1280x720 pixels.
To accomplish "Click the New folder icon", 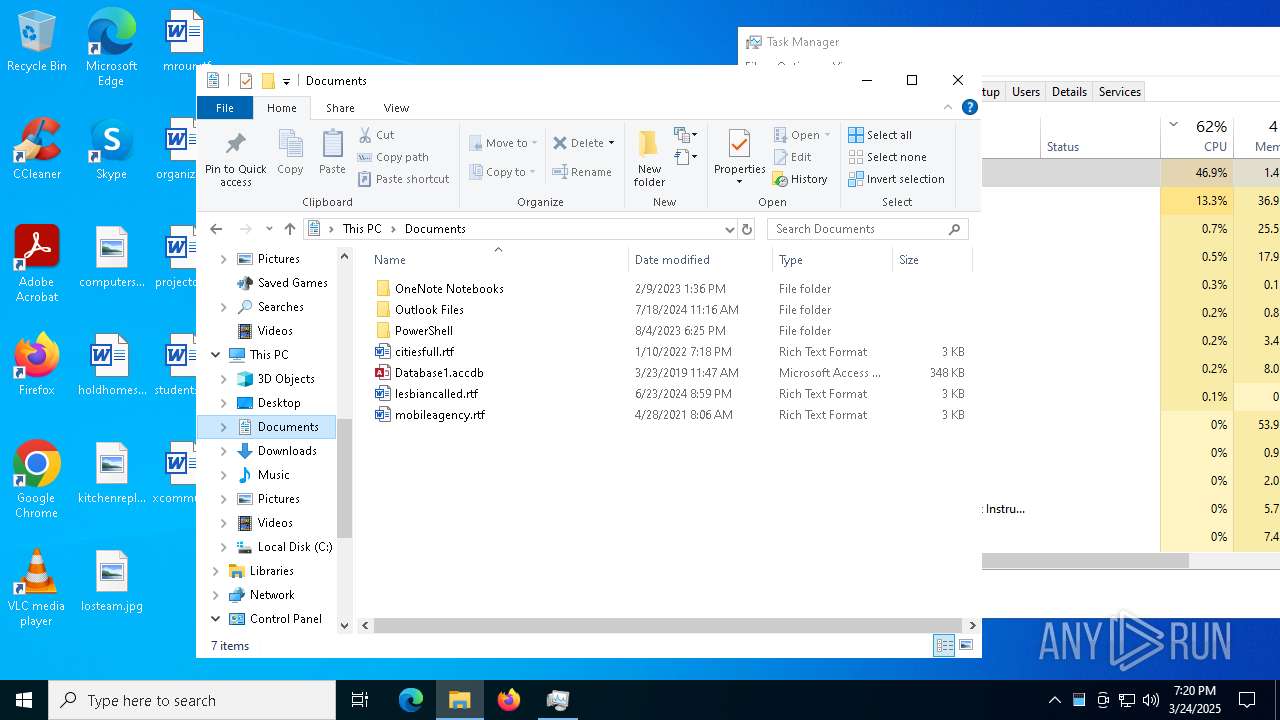I will pos(649,144).
